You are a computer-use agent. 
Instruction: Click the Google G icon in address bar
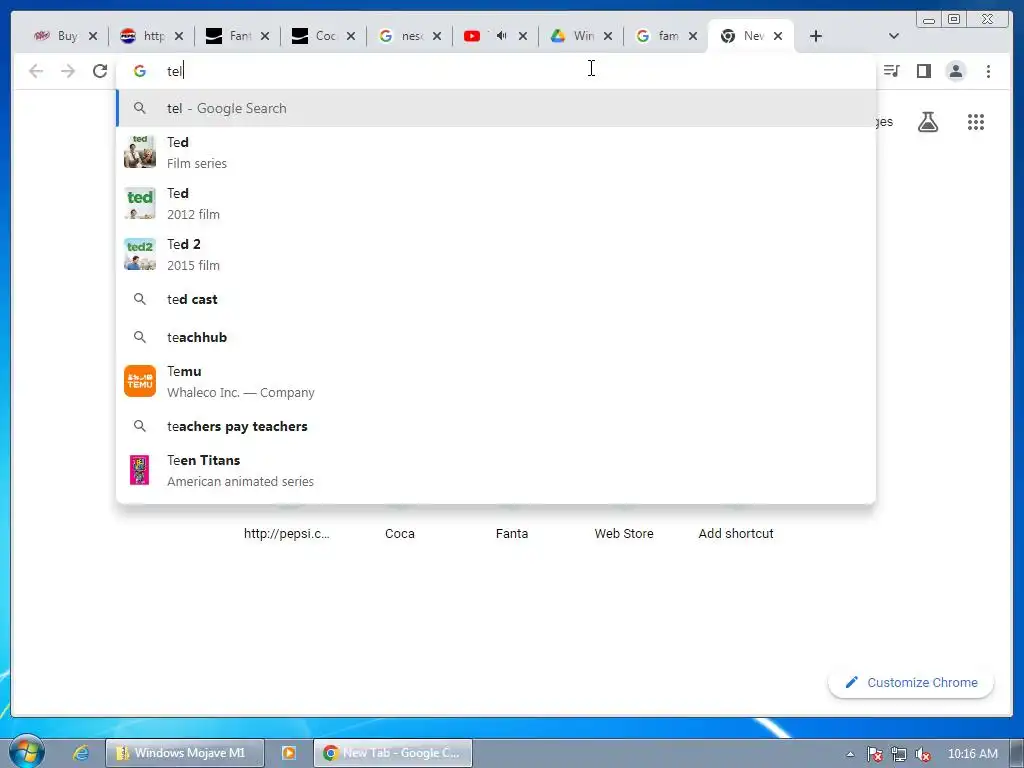(140, 71)
